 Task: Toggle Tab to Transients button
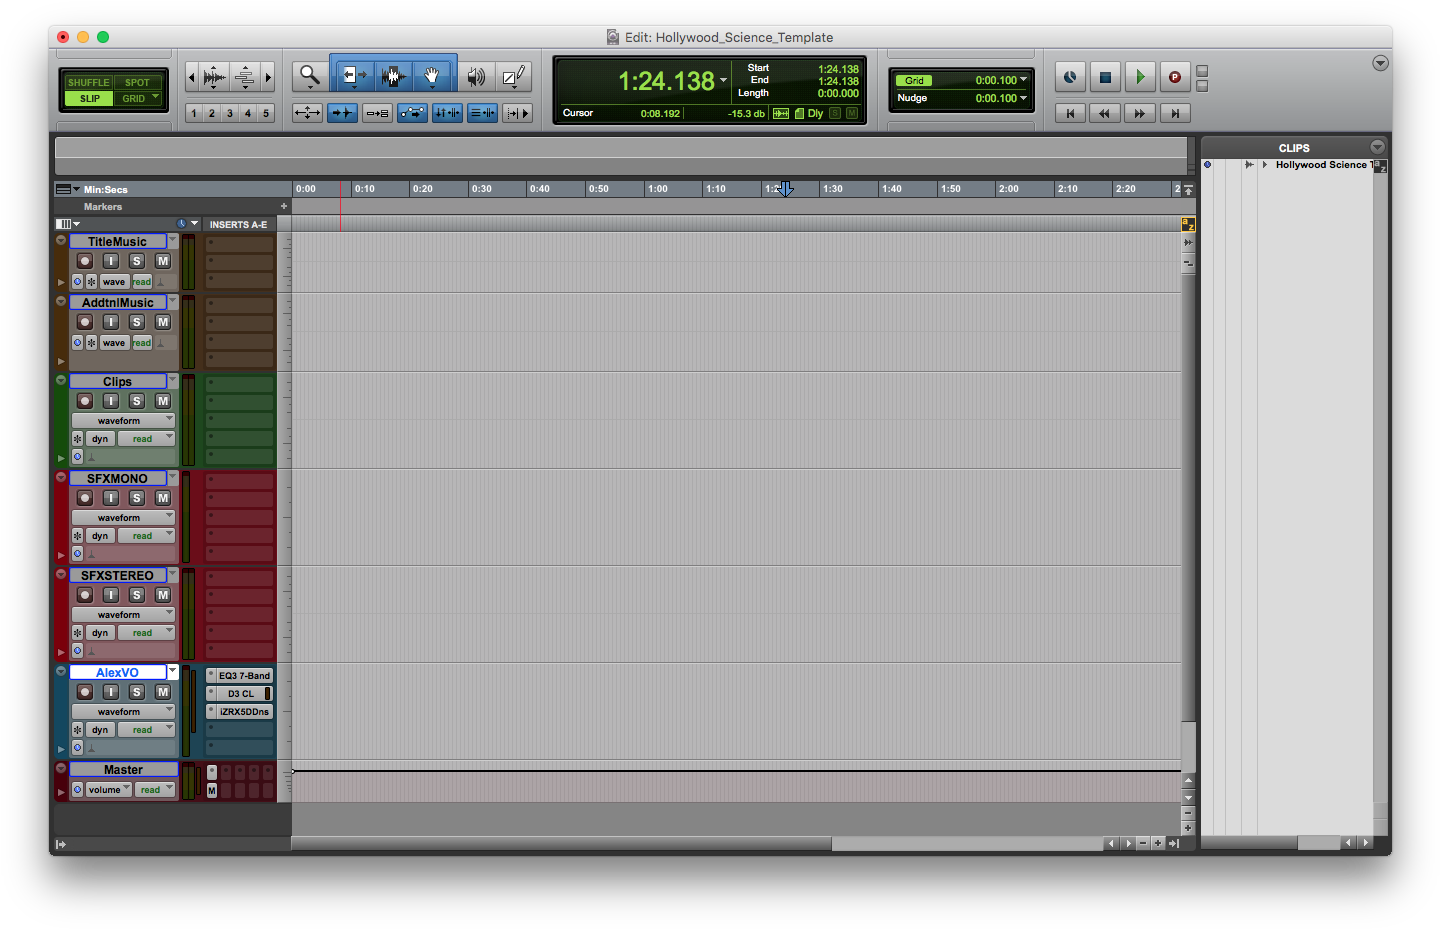pos(342,113)
